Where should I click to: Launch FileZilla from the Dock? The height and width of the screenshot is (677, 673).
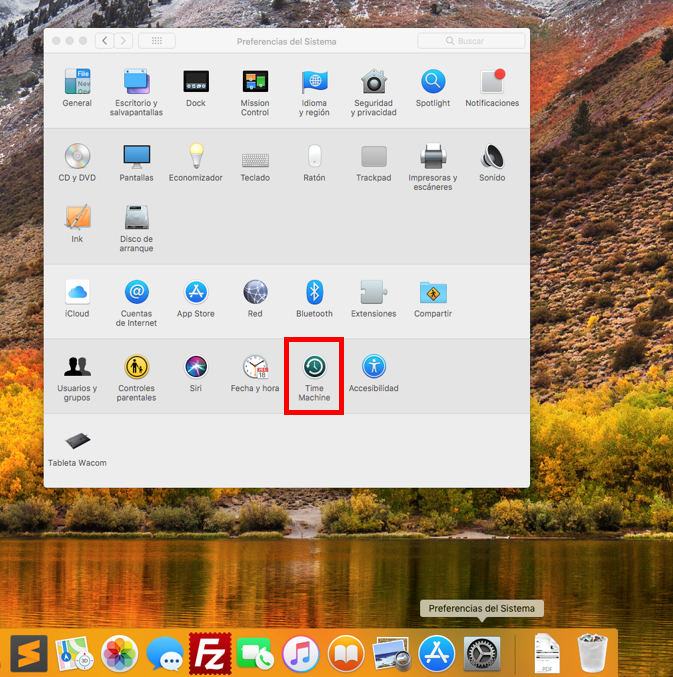[x=210, y=654]
